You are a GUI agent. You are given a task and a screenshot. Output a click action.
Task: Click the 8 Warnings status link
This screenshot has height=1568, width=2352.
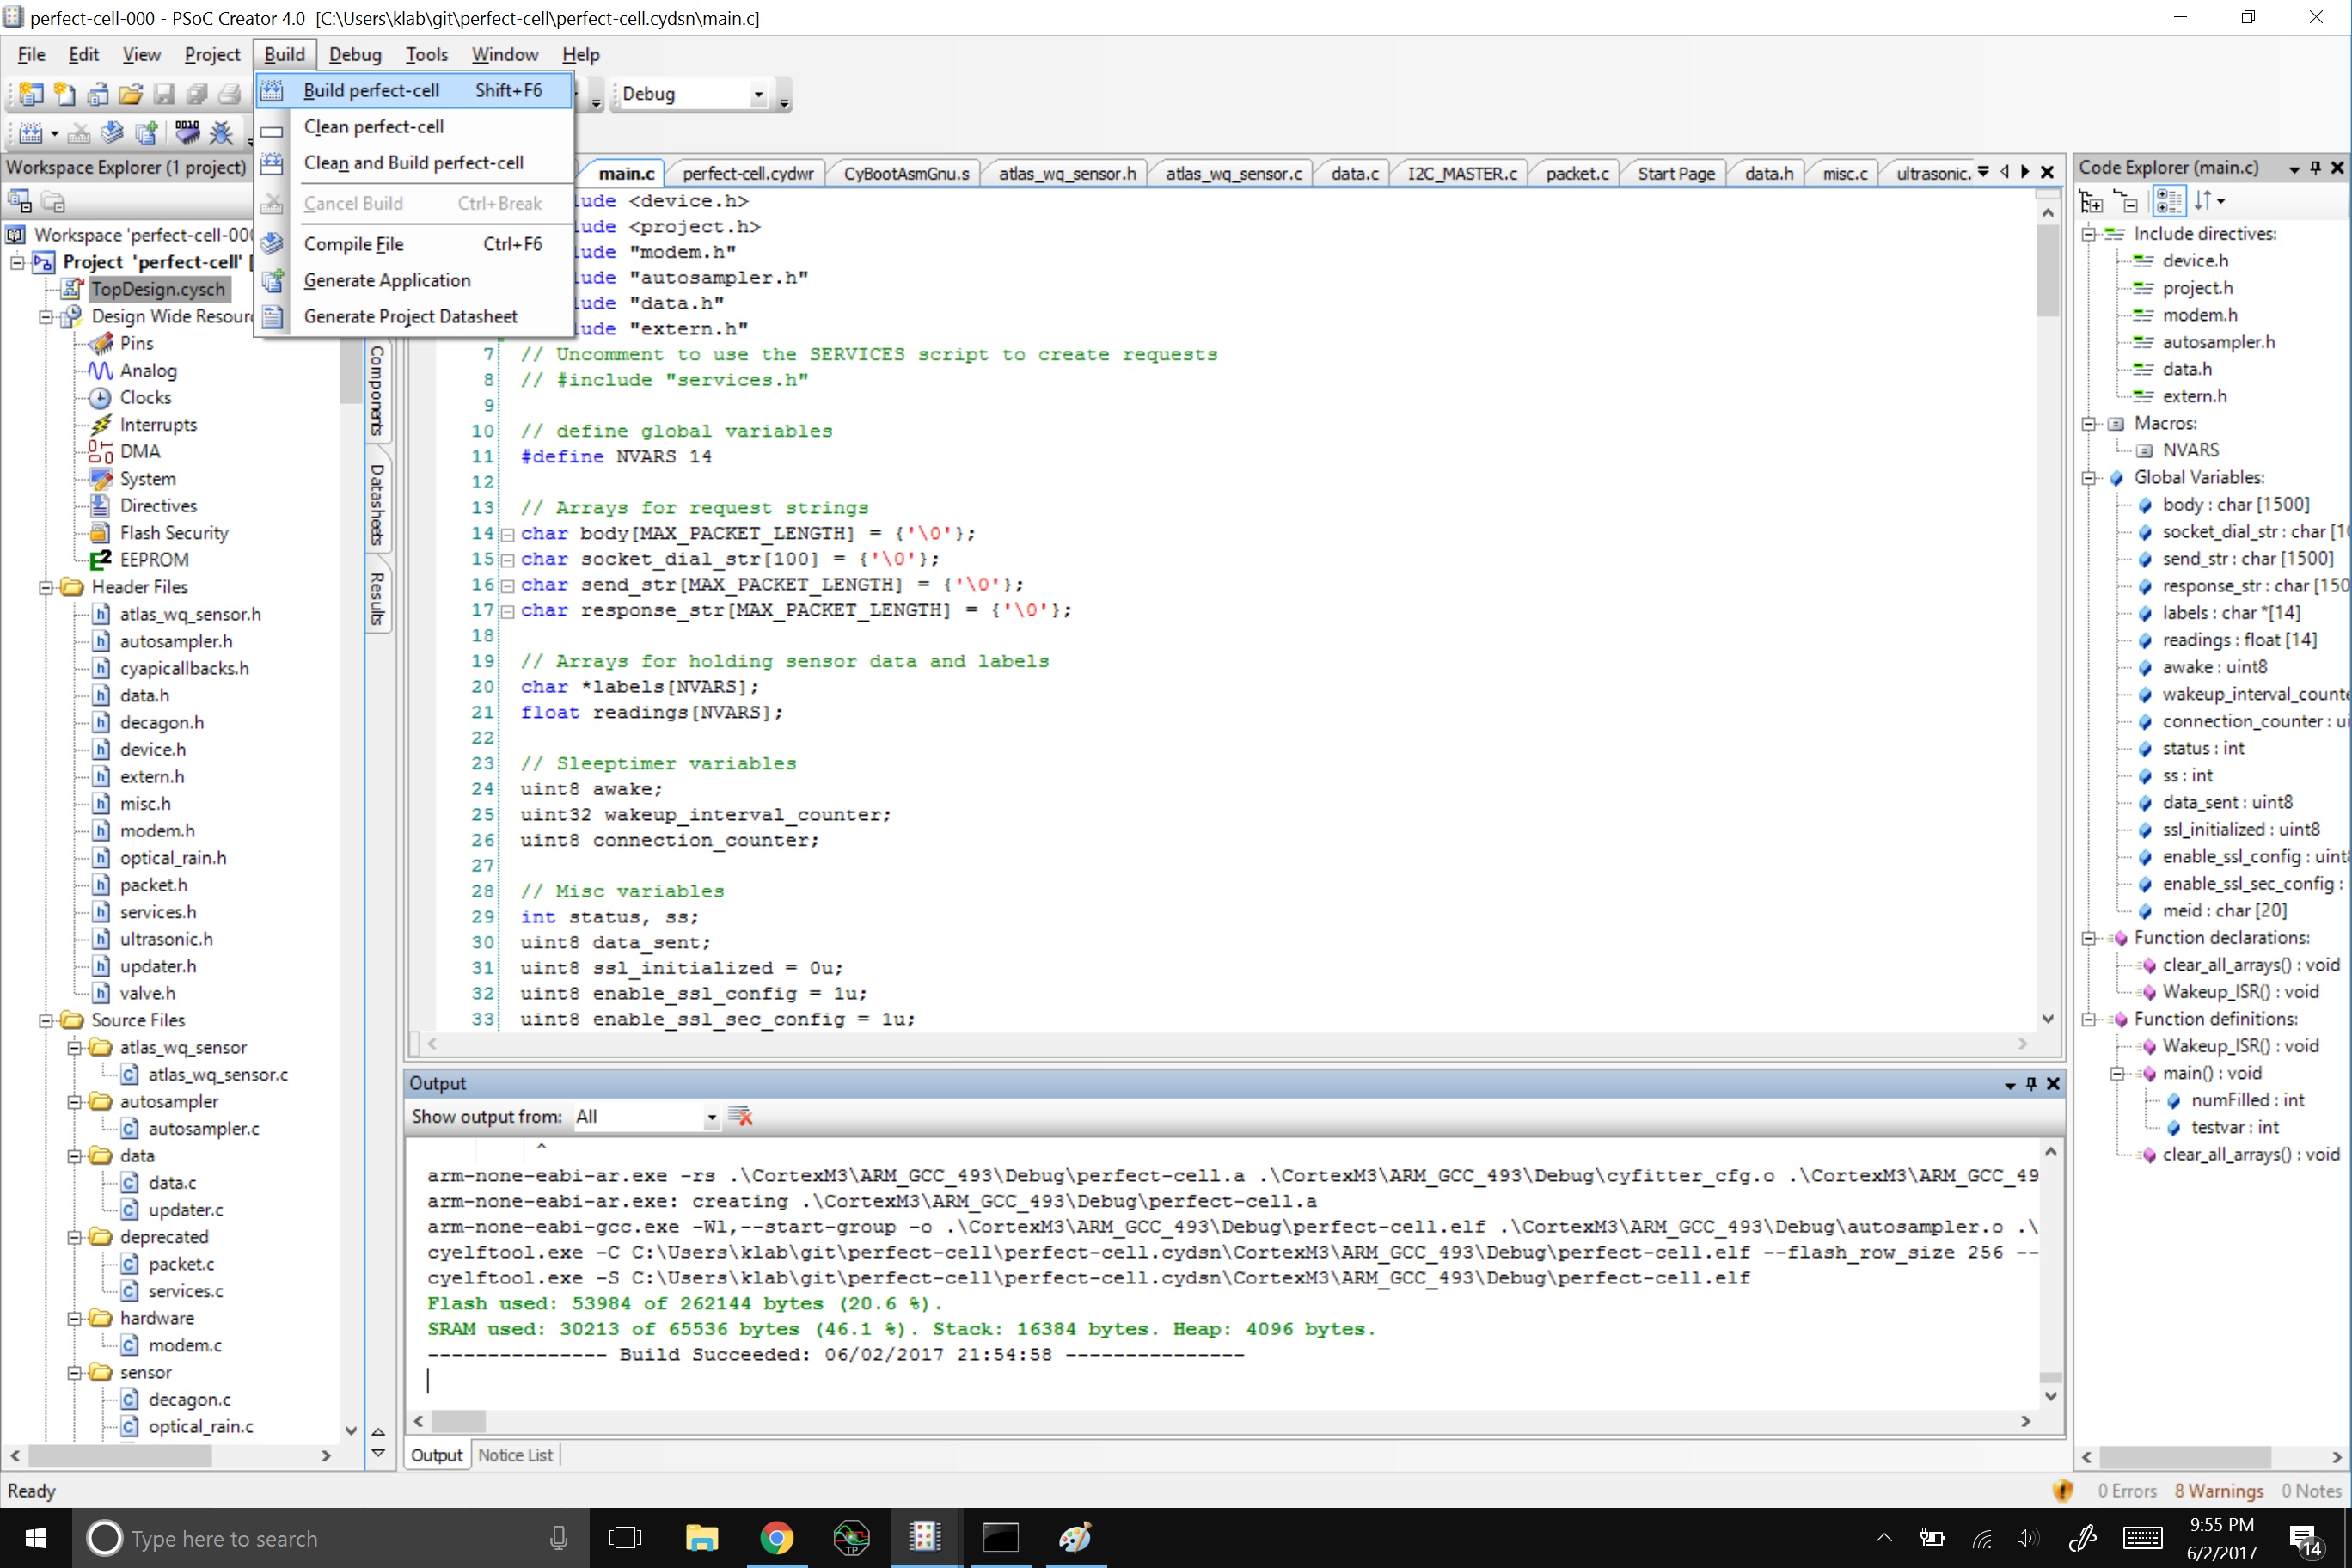tap(2218, 1490)
